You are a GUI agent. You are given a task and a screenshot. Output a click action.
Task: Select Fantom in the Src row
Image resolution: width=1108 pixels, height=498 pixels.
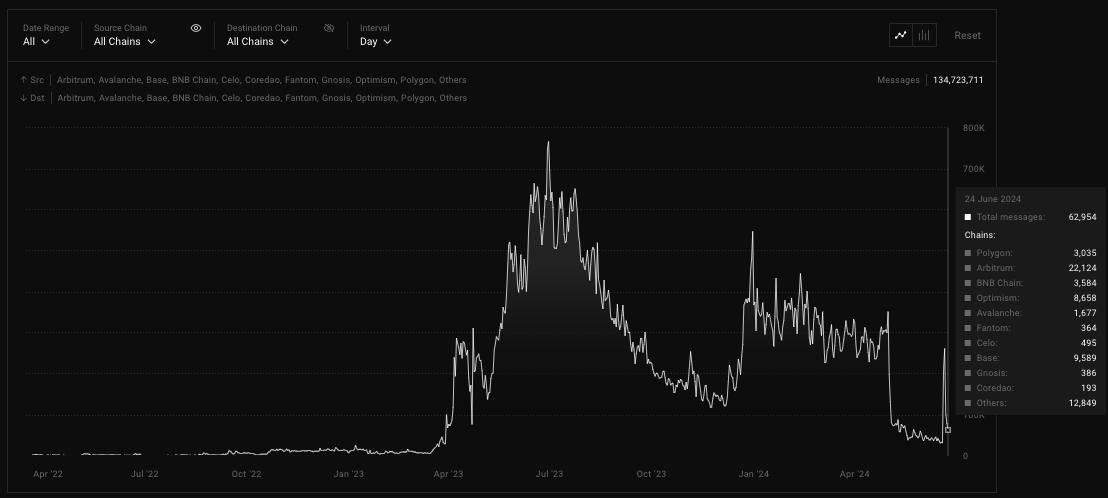pos(300,80)
